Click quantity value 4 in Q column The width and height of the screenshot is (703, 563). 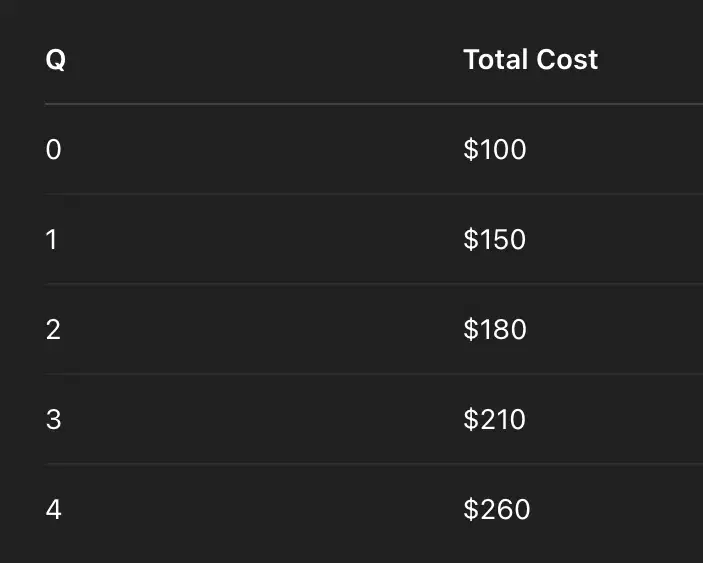[x=53, y=510]
